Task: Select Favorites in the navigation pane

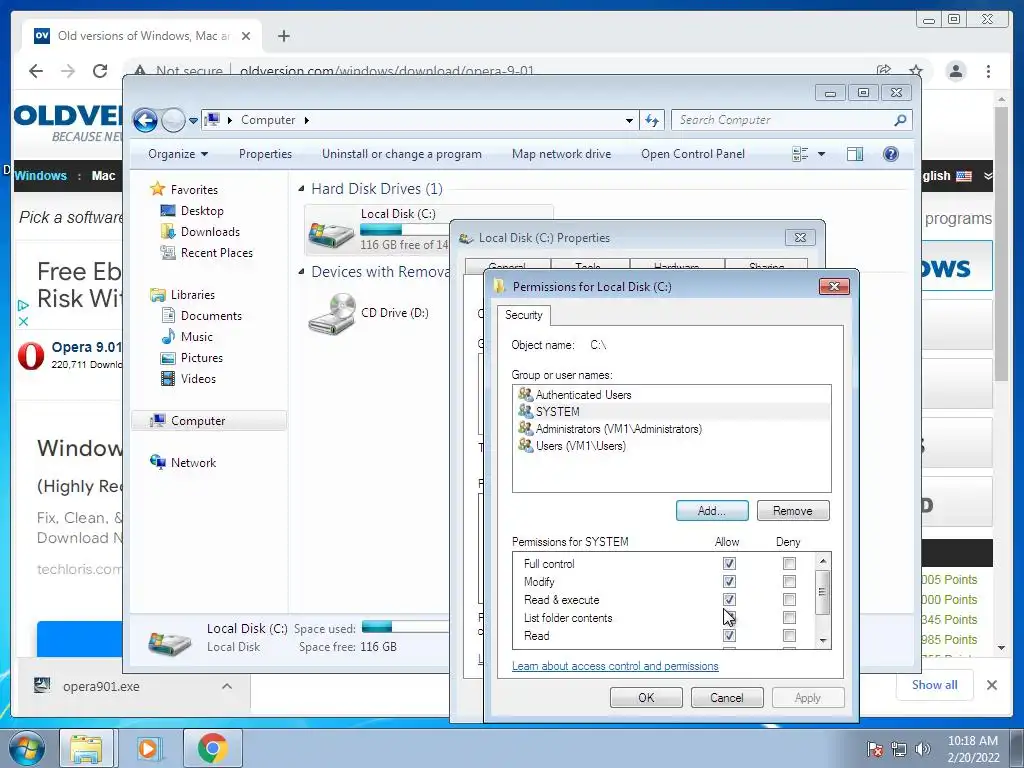Action: [194, 189]
